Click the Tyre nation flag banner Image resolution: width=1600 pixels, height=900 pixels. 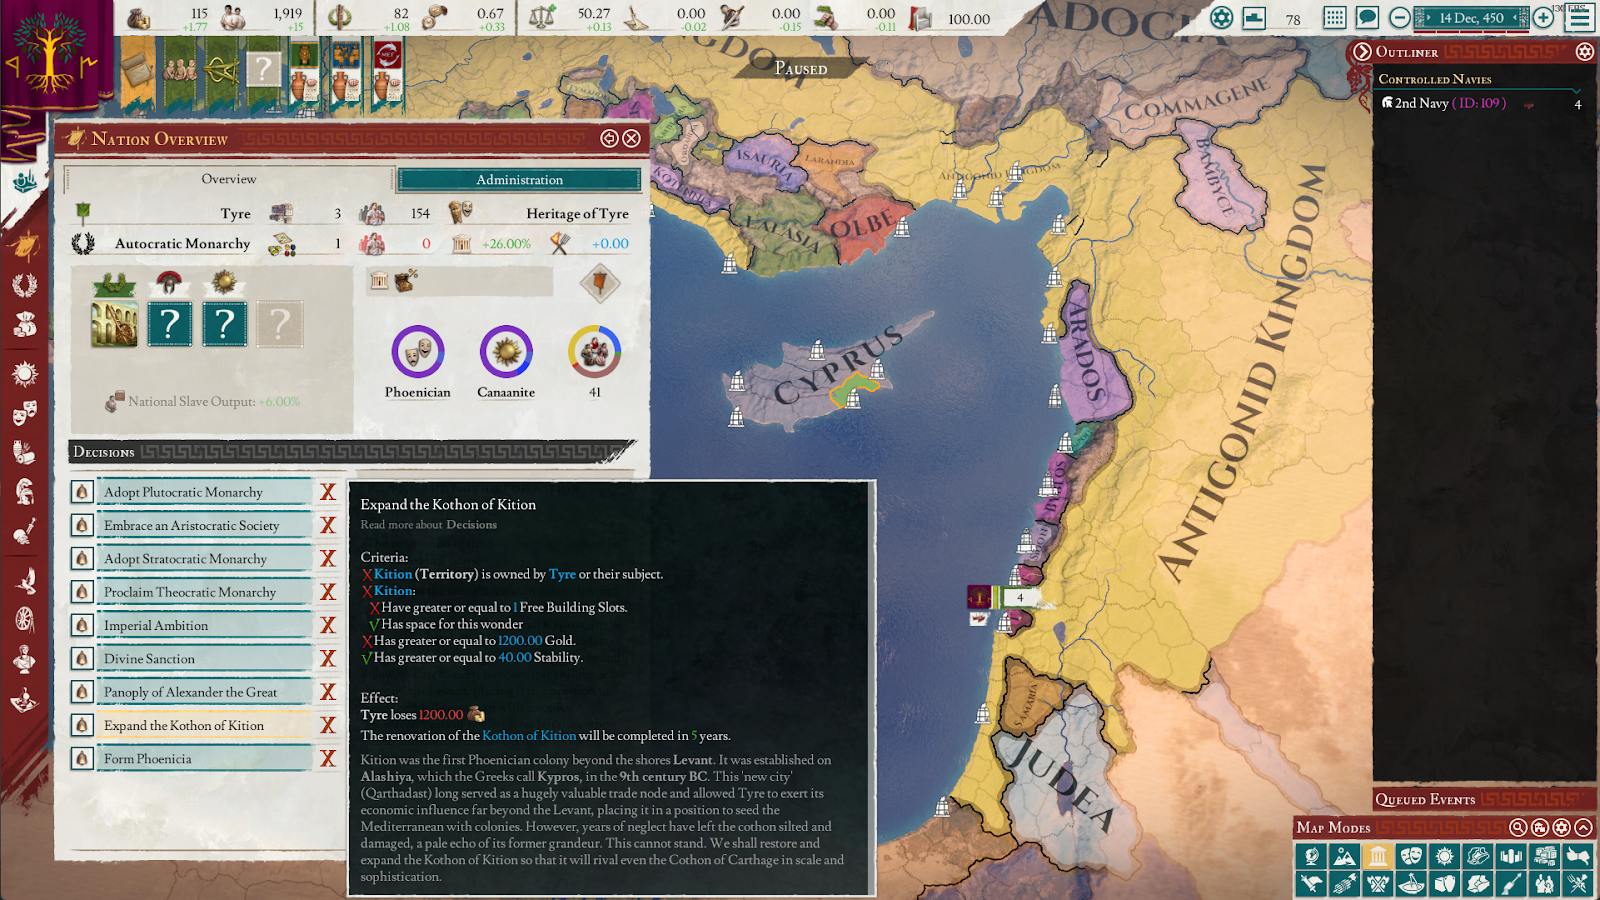(50, 55)
